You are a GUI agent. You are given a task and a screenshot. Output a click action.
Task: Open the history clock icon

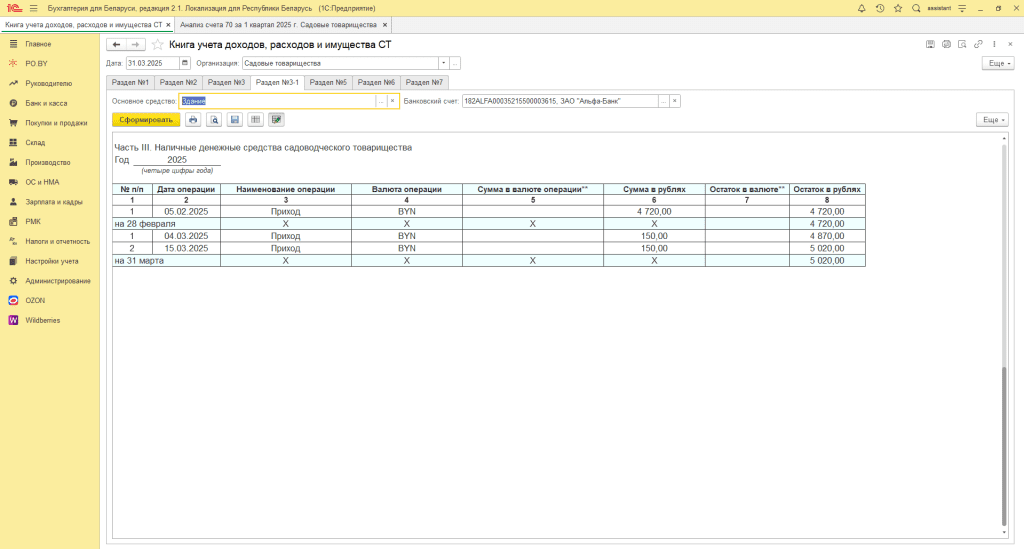880,8
